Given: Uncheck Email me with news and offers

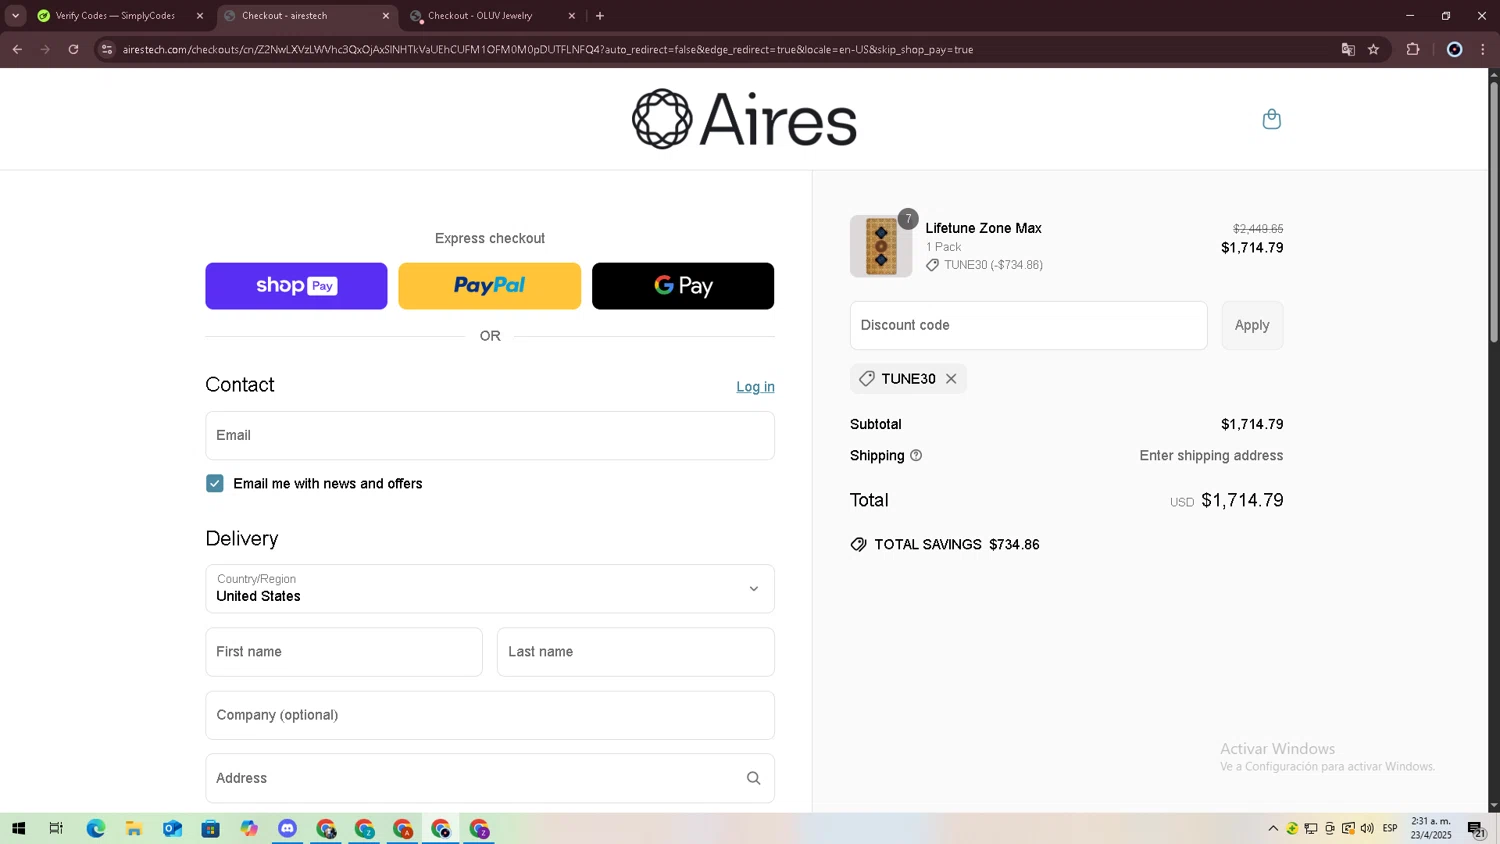Looking at the screenshot, I should pos(215,484).
